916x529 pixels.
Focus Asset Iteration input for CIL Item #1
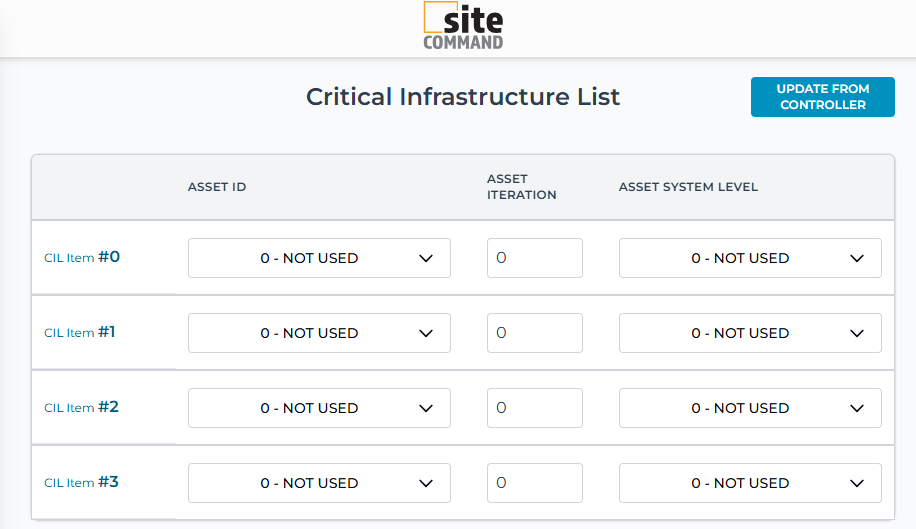[534, 333]
